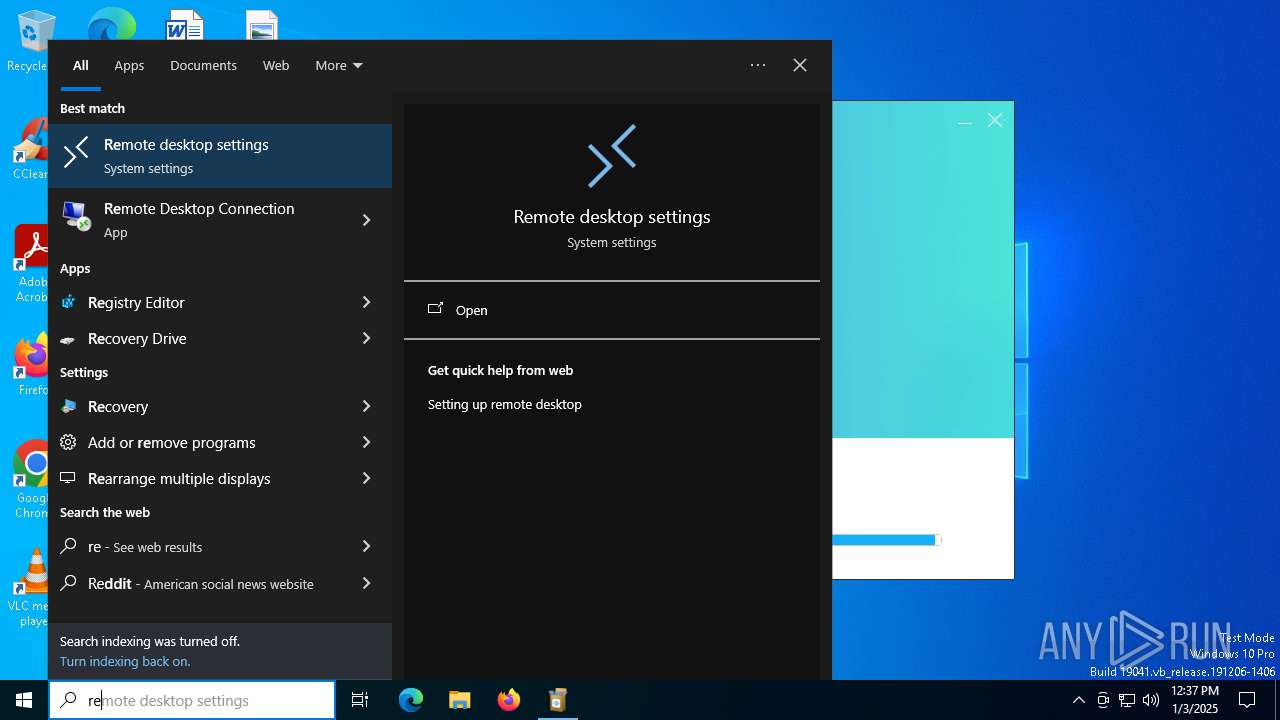Switch to the Web search tab
The image size is (1280, 720).
(x=276, y=65)
